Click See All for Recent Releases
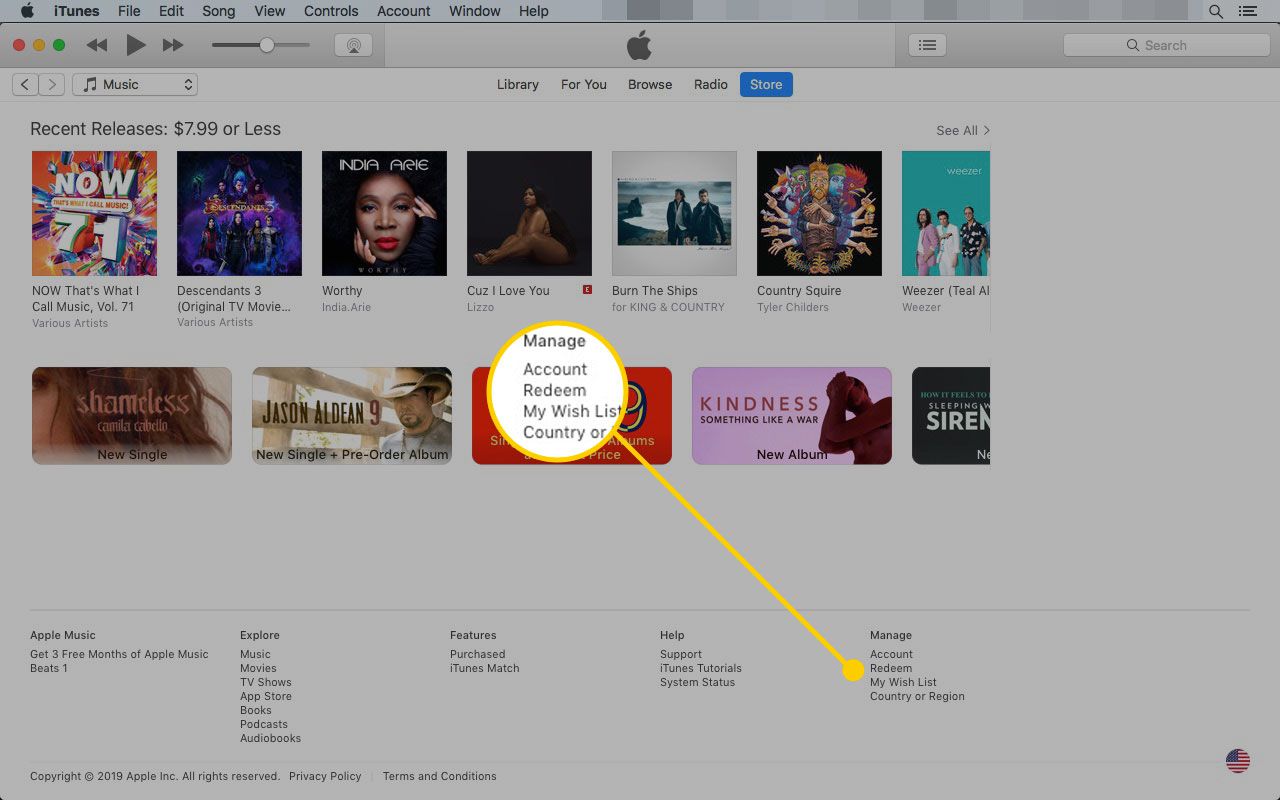The width and height of the screenshot is (1280, 800). click(x=962, y=131)
